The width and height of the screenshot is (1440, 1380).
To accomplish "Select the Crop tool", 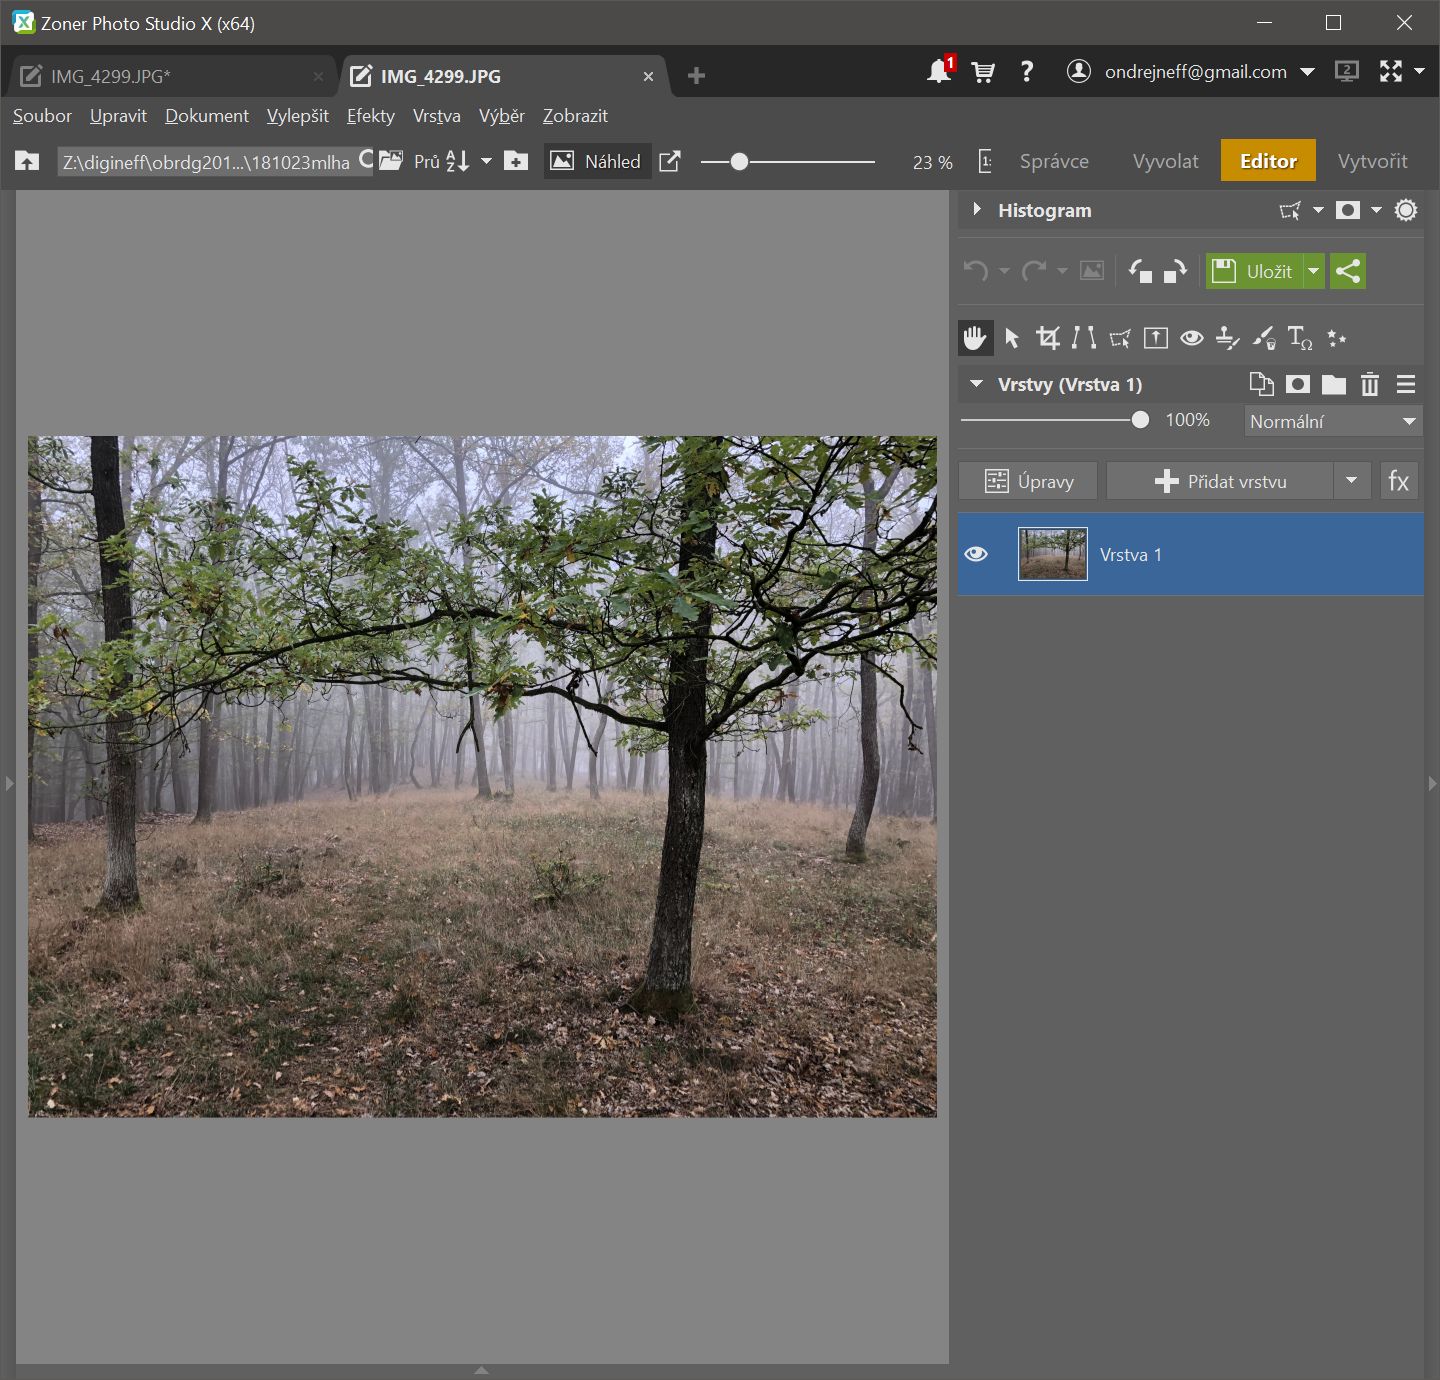I will [1048, 338].
